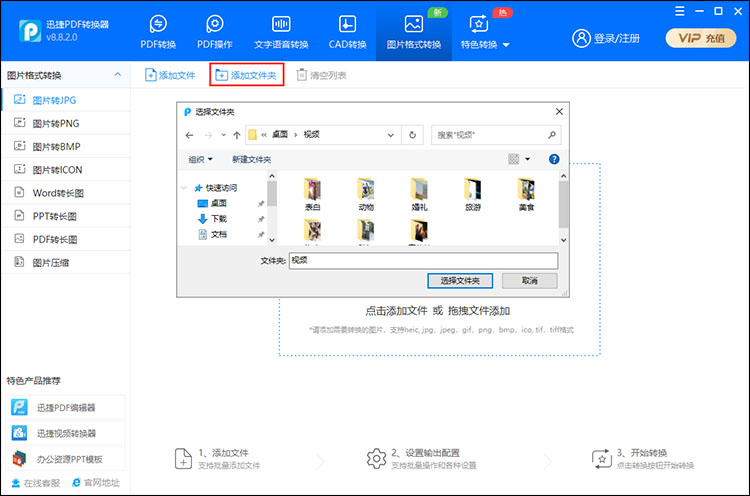Open recent locations dropdown arrow

click(x=223, y=135)
